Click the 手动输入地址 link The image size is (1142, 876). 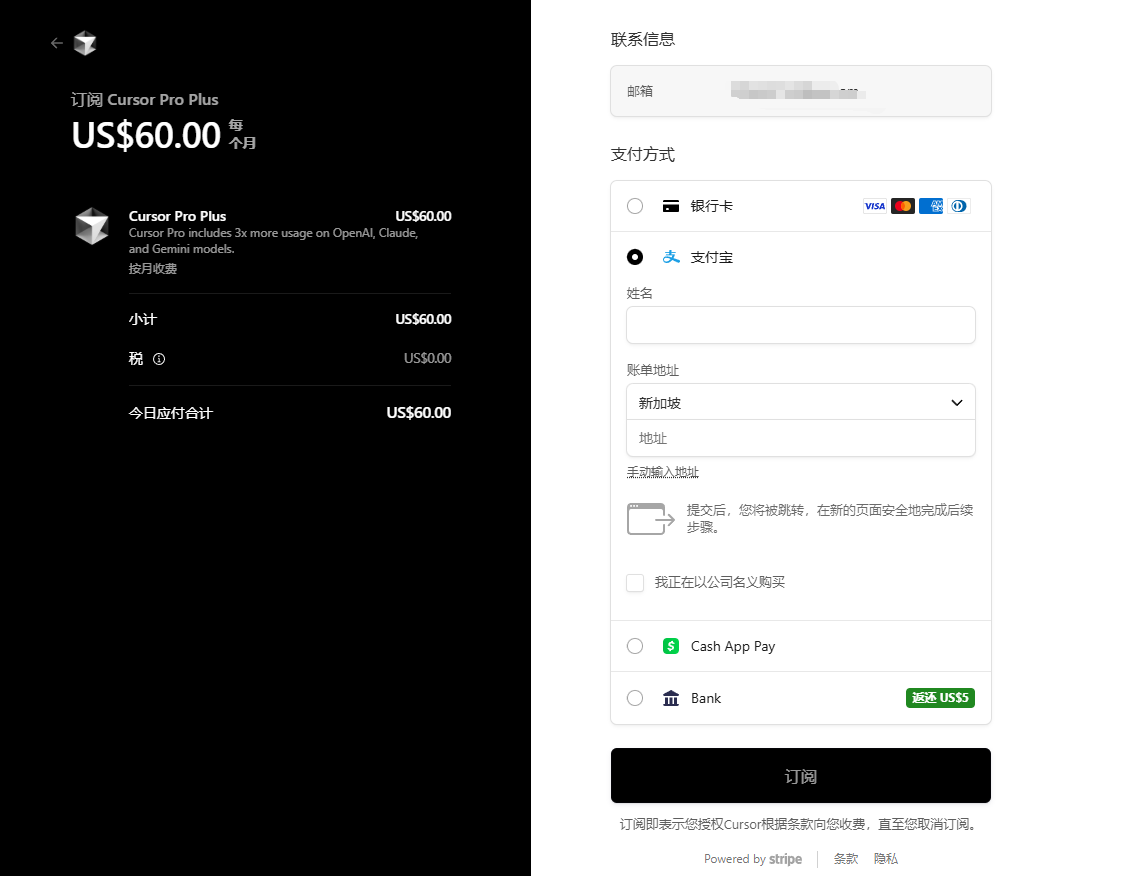[663, 472]
